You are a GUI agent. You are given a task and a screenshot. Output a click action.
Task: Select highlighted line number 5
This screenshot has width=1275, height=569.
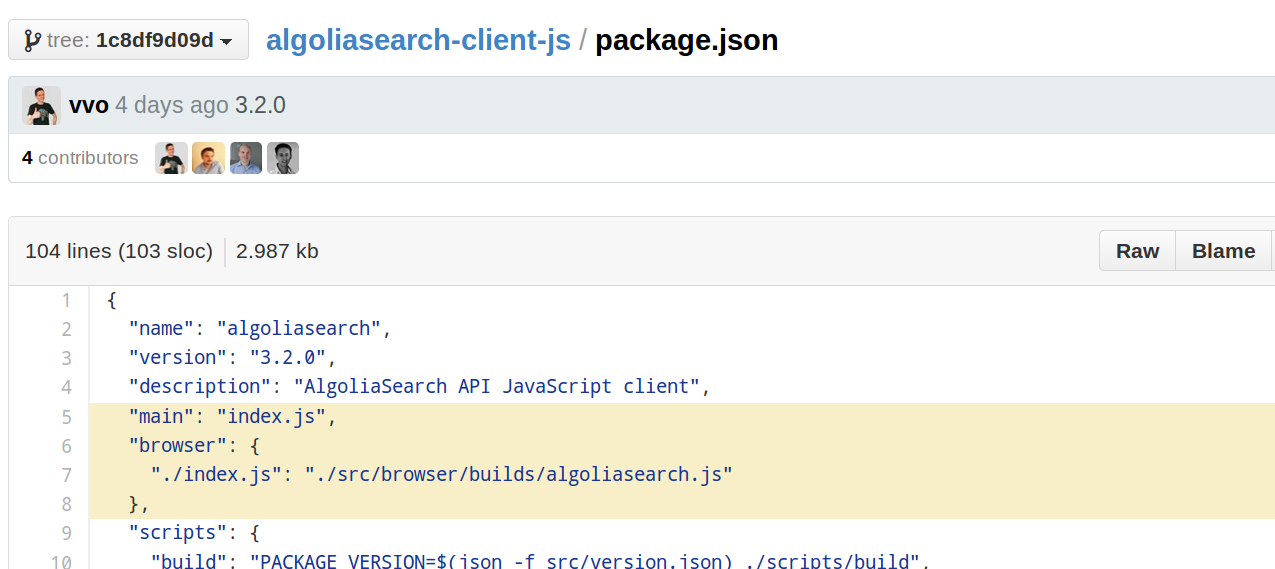tap(66, 416)
